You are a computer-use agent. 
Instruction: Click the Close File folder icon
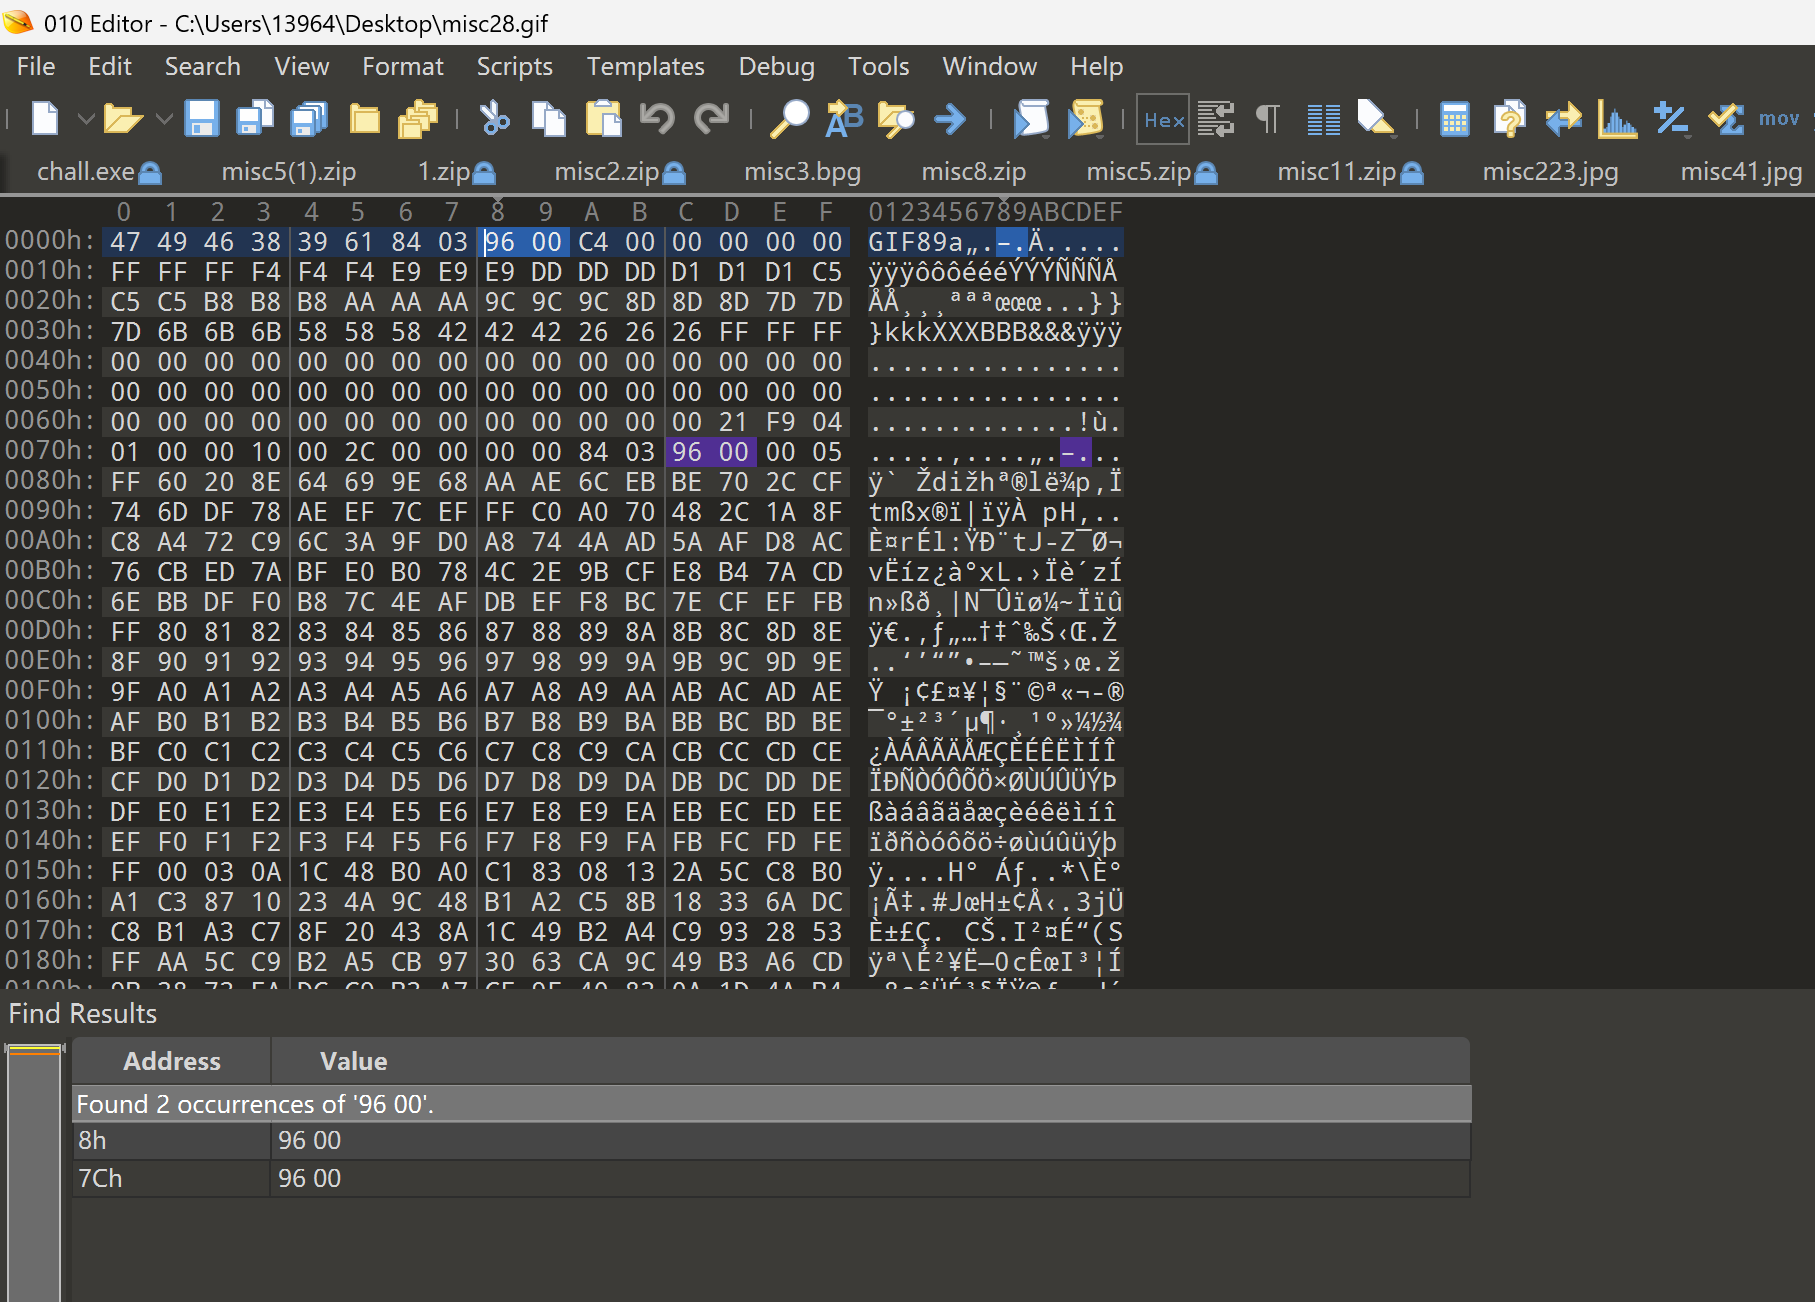coord(364,119)
